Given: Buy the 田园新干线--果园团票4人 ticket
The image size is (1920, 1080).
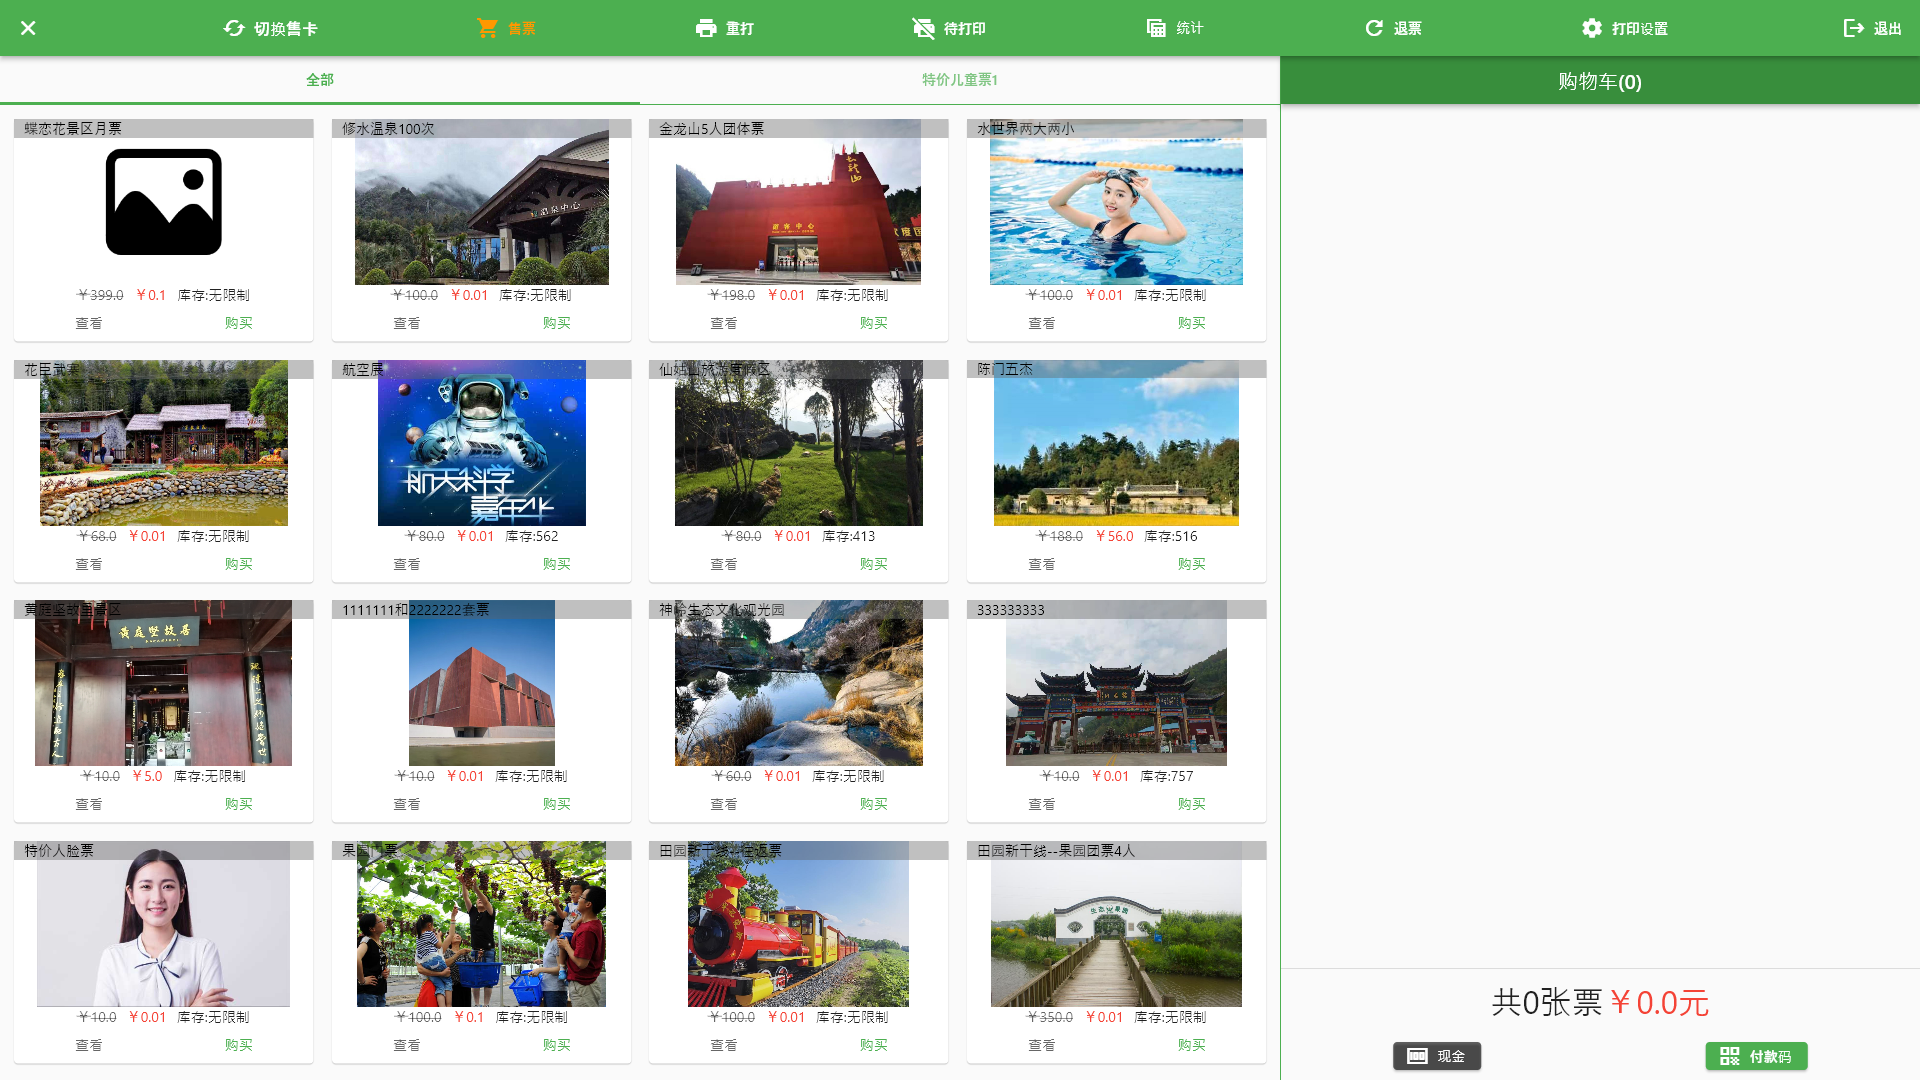Looking at the screenshot, I should click(1192, 1045).
